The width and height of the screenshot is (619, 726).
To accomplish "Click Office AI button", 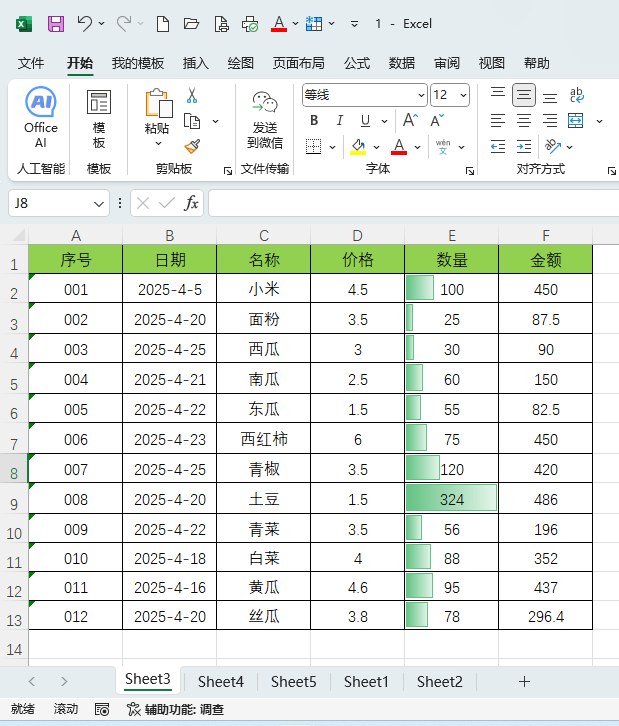I will click(x=41, y=118).
